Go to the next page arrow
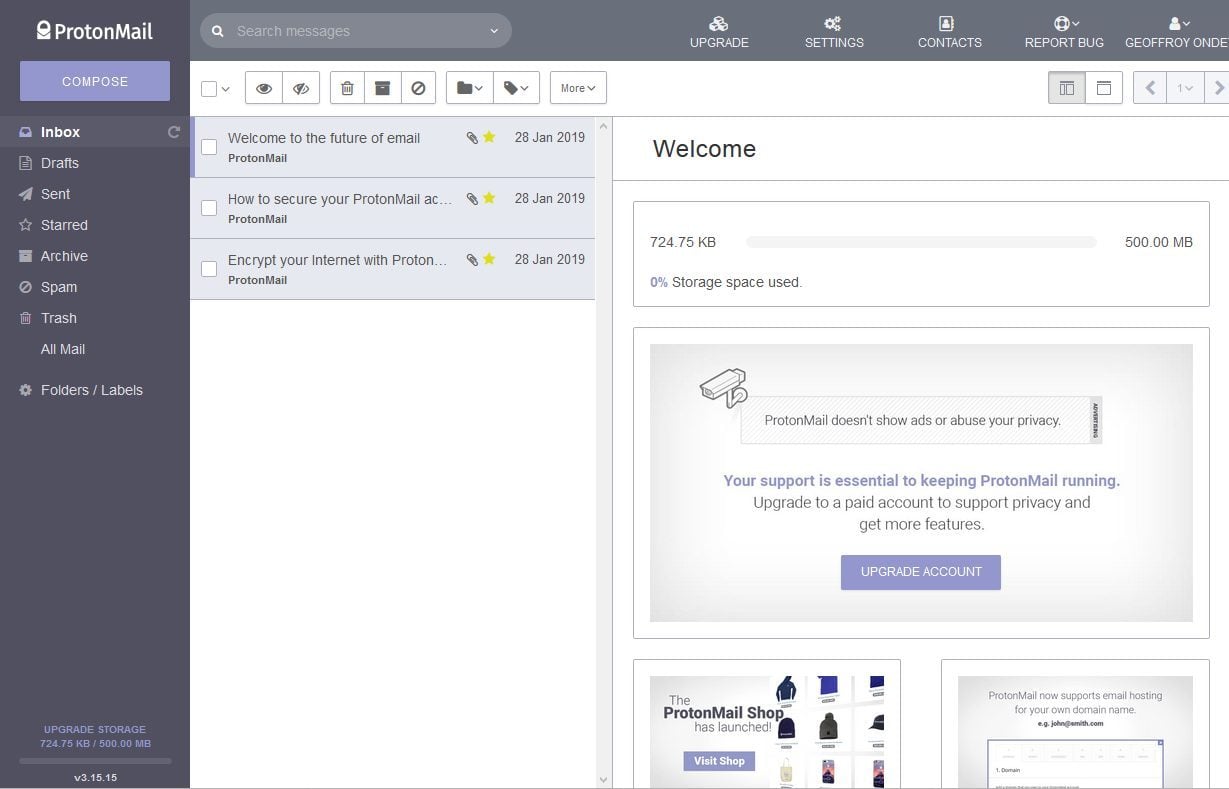This screenshot has width=1229, height=789. (x=1217, y=88)
